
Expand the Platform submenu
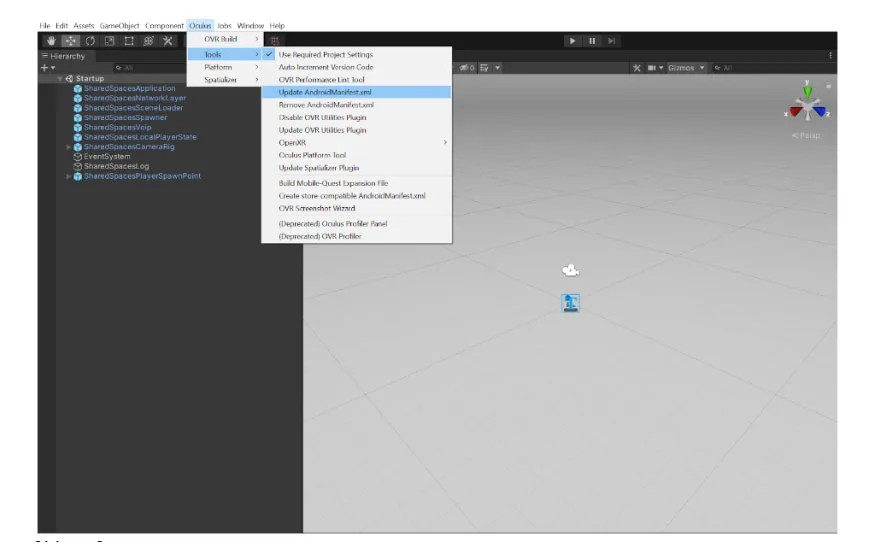point(224,67)
